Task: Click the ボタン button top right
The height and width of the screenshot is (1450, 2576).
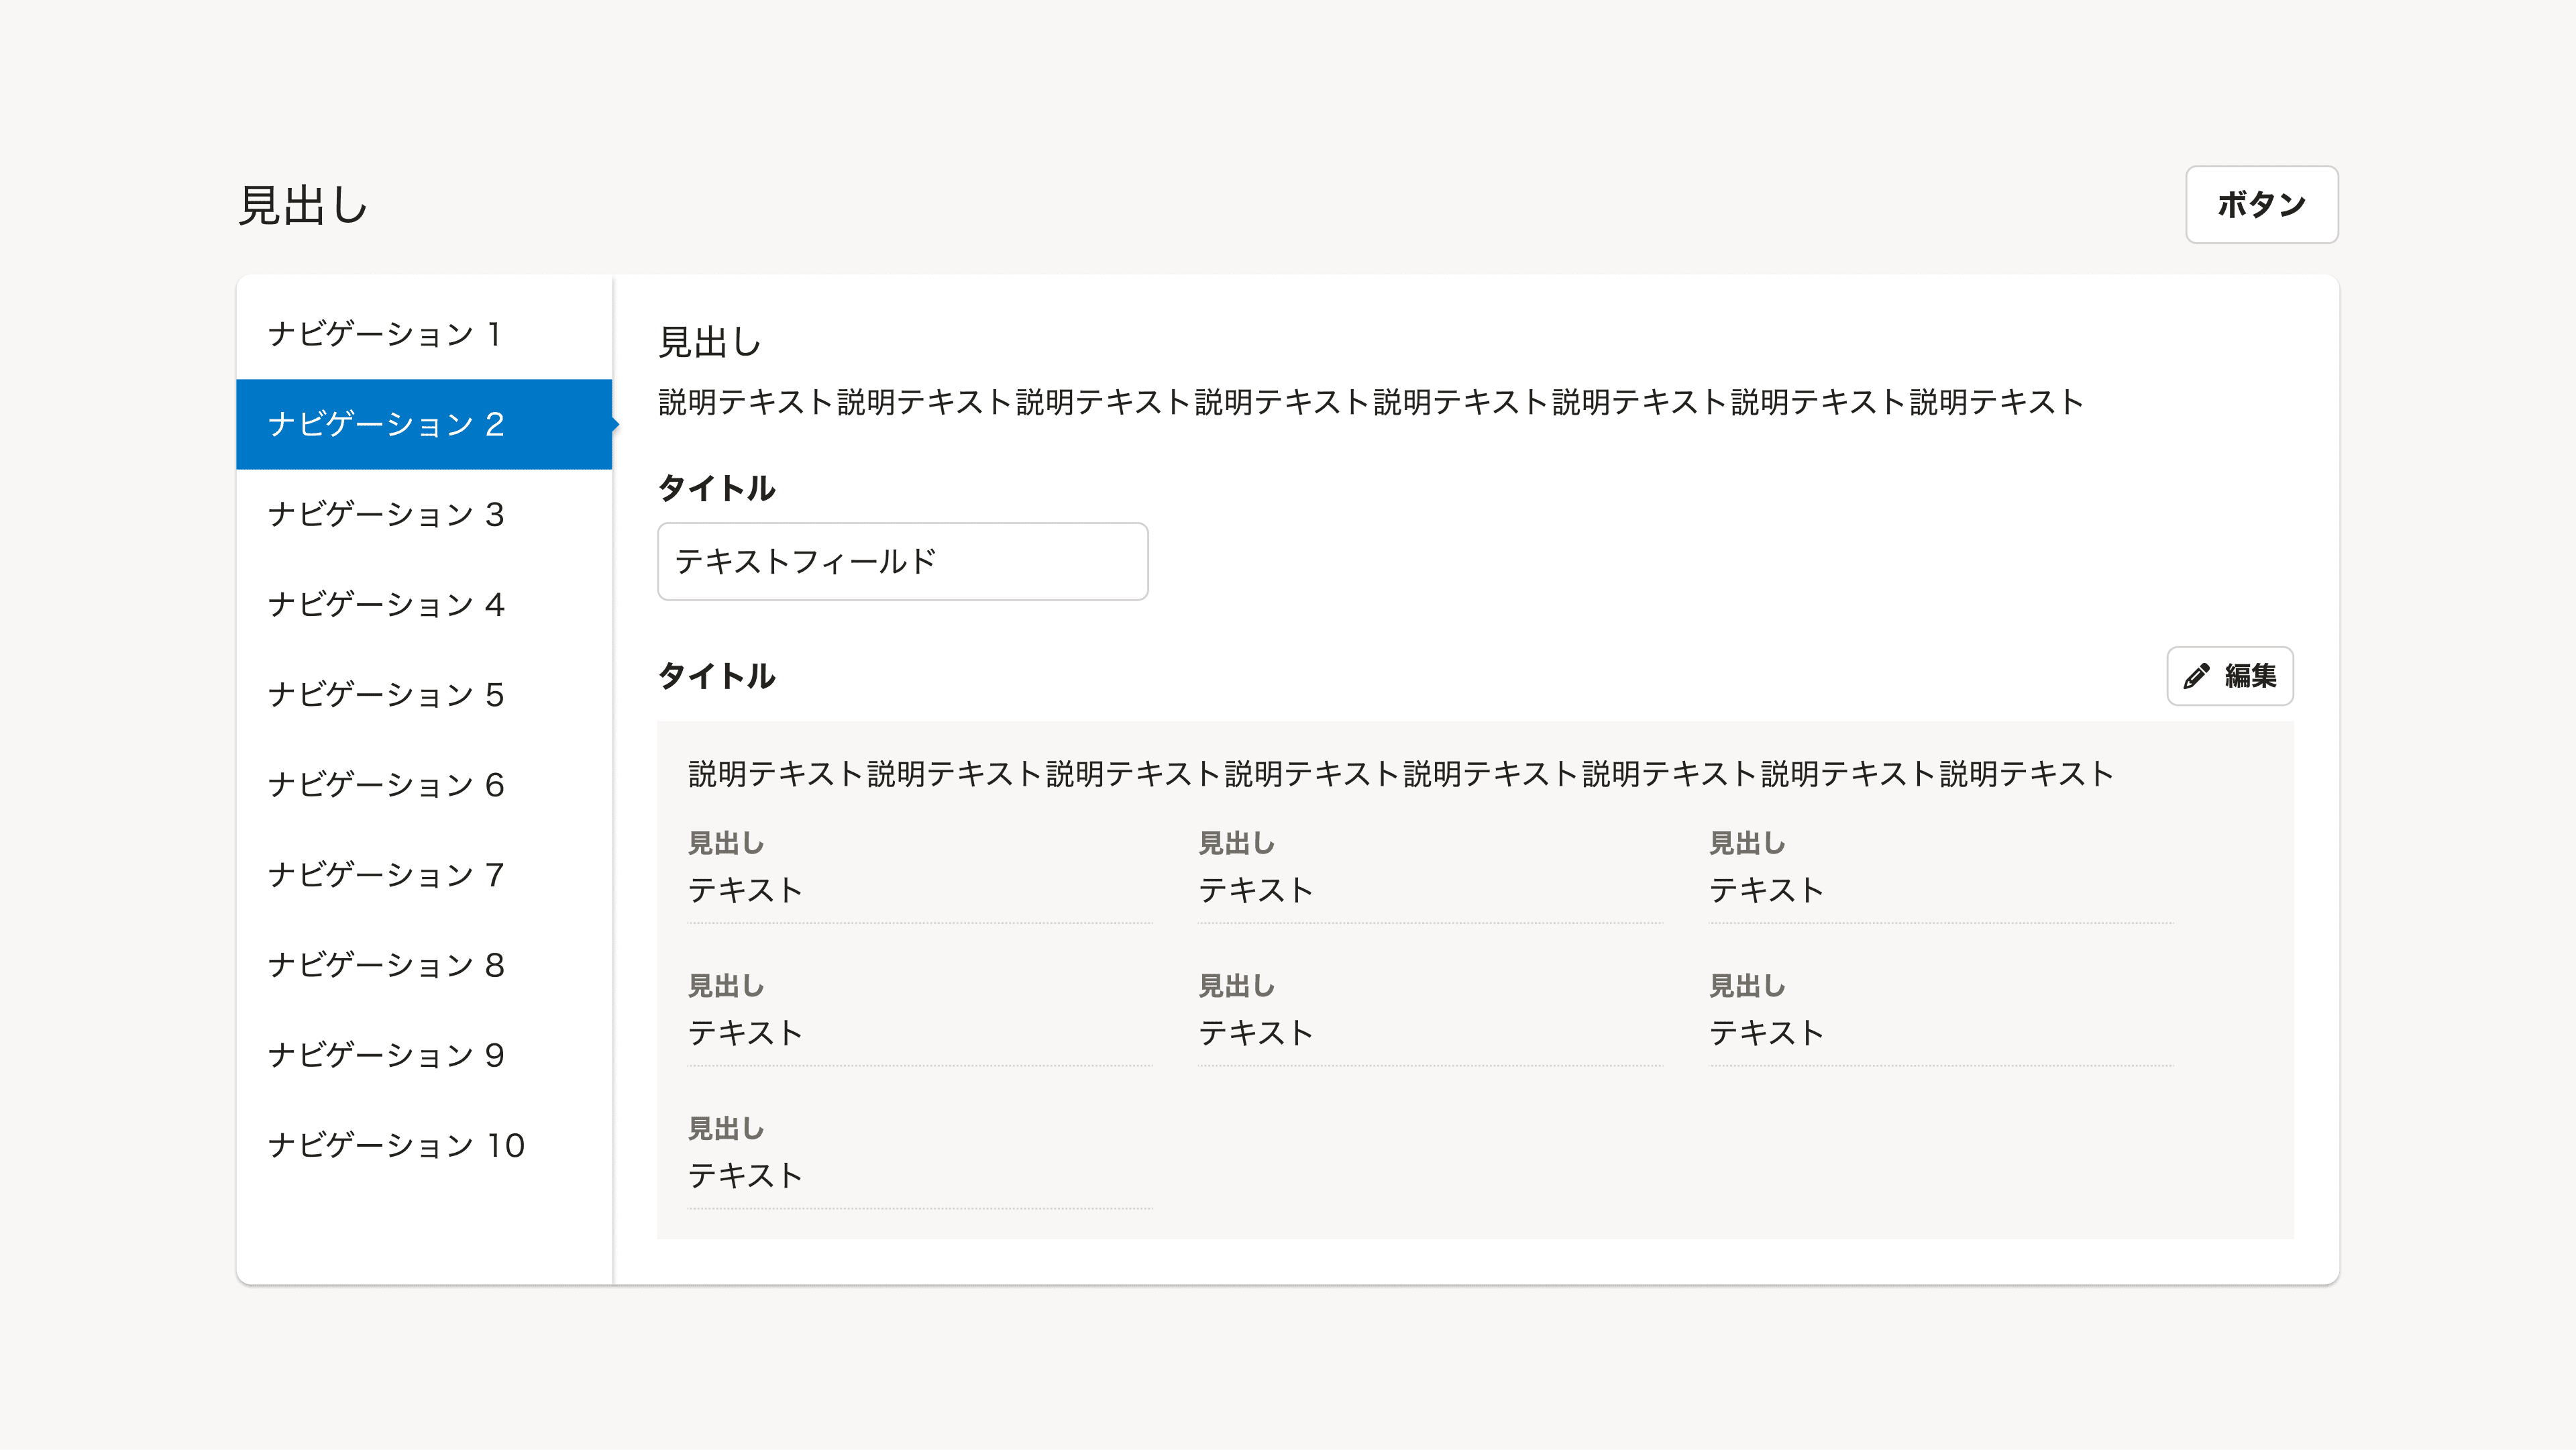Action: (2262, 205)
